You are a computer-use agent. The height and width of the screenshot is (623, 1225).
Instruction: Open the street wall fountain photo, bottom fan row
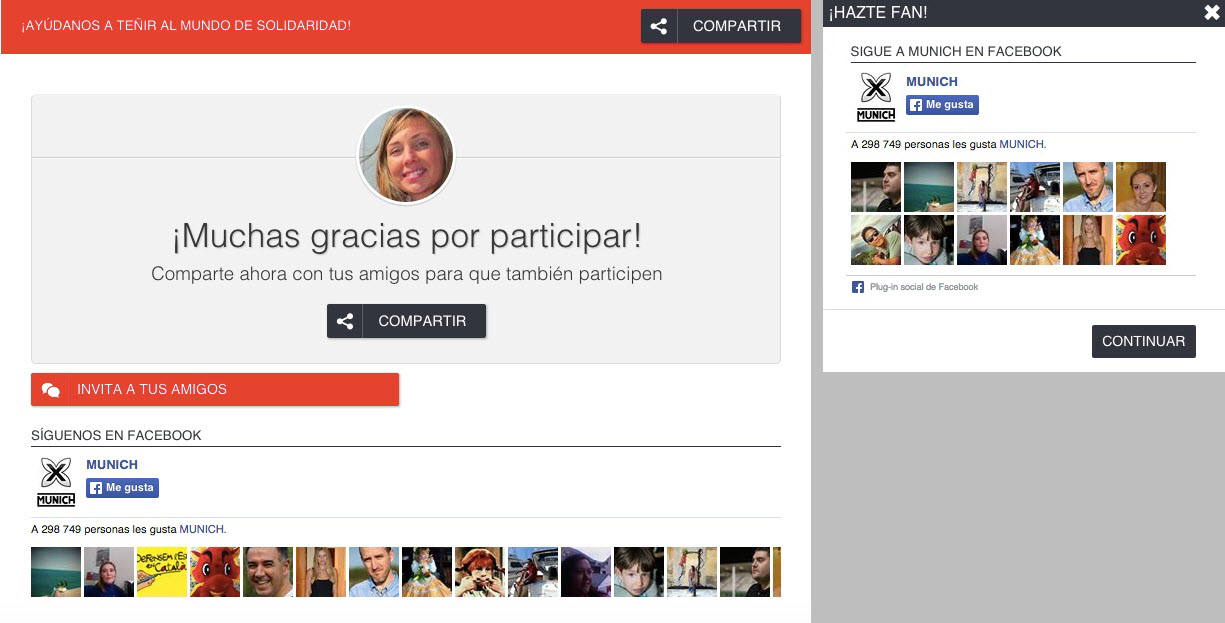(x=692, y=572)
